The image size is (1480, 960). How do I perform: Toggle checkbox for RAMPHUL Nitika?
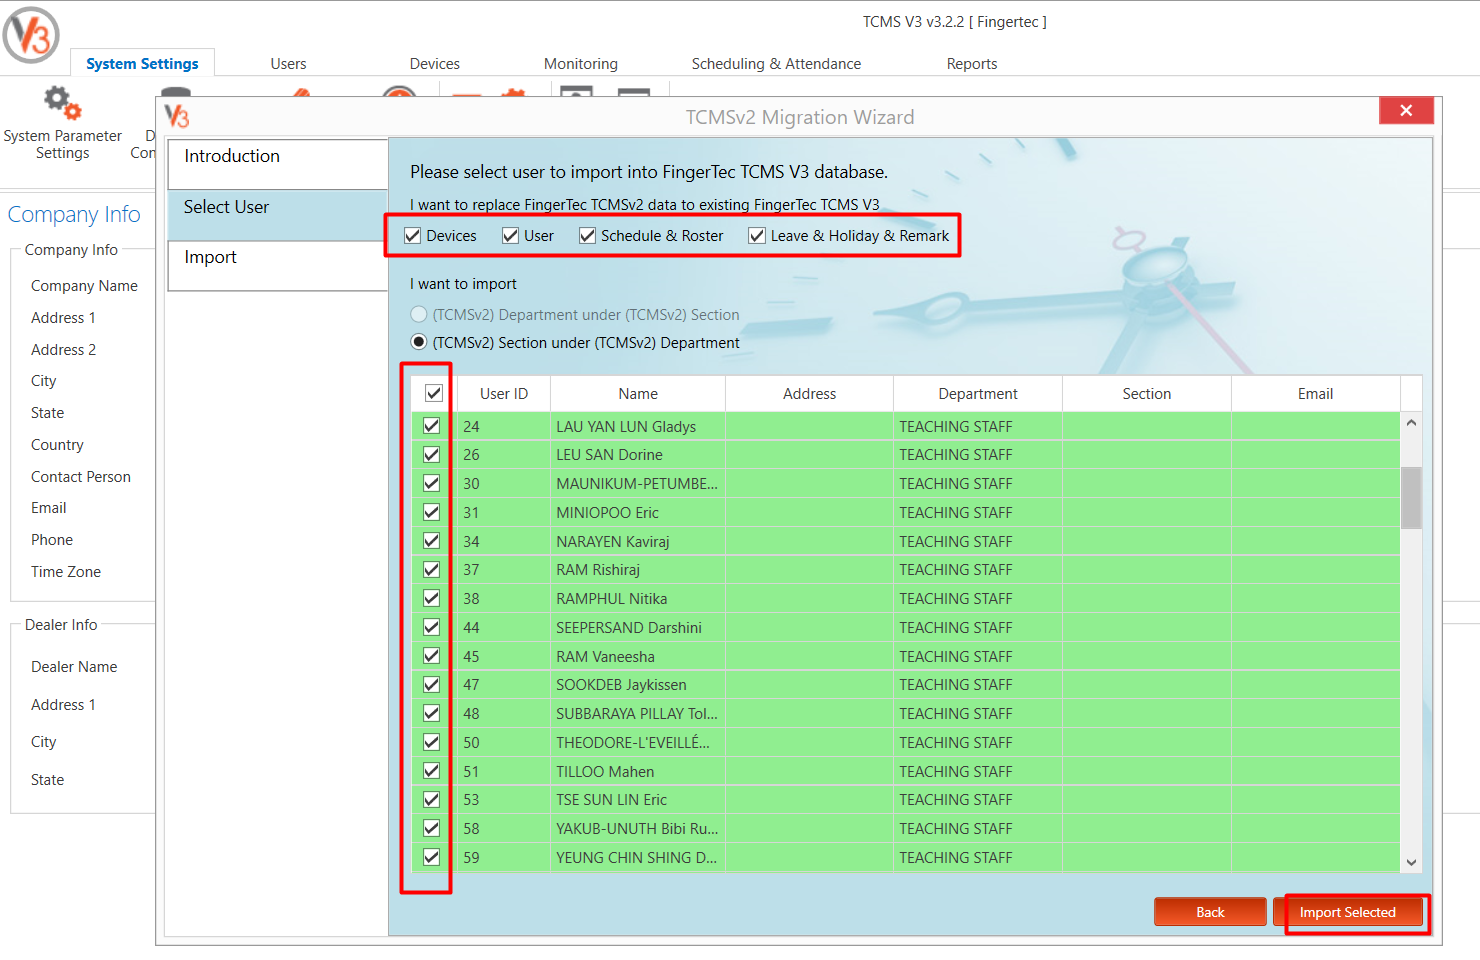431,598
